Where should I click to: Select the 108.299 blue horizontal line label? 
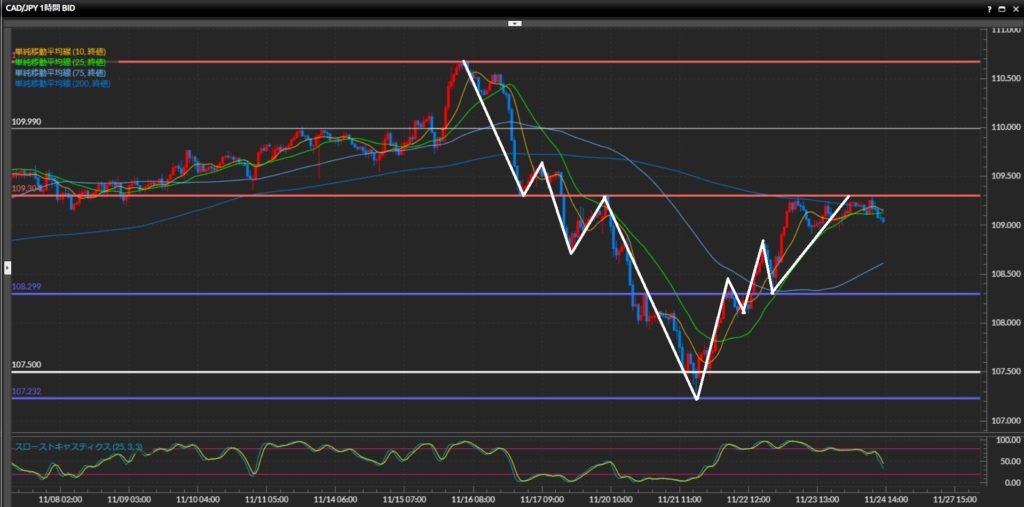click(x=26, y=287)
